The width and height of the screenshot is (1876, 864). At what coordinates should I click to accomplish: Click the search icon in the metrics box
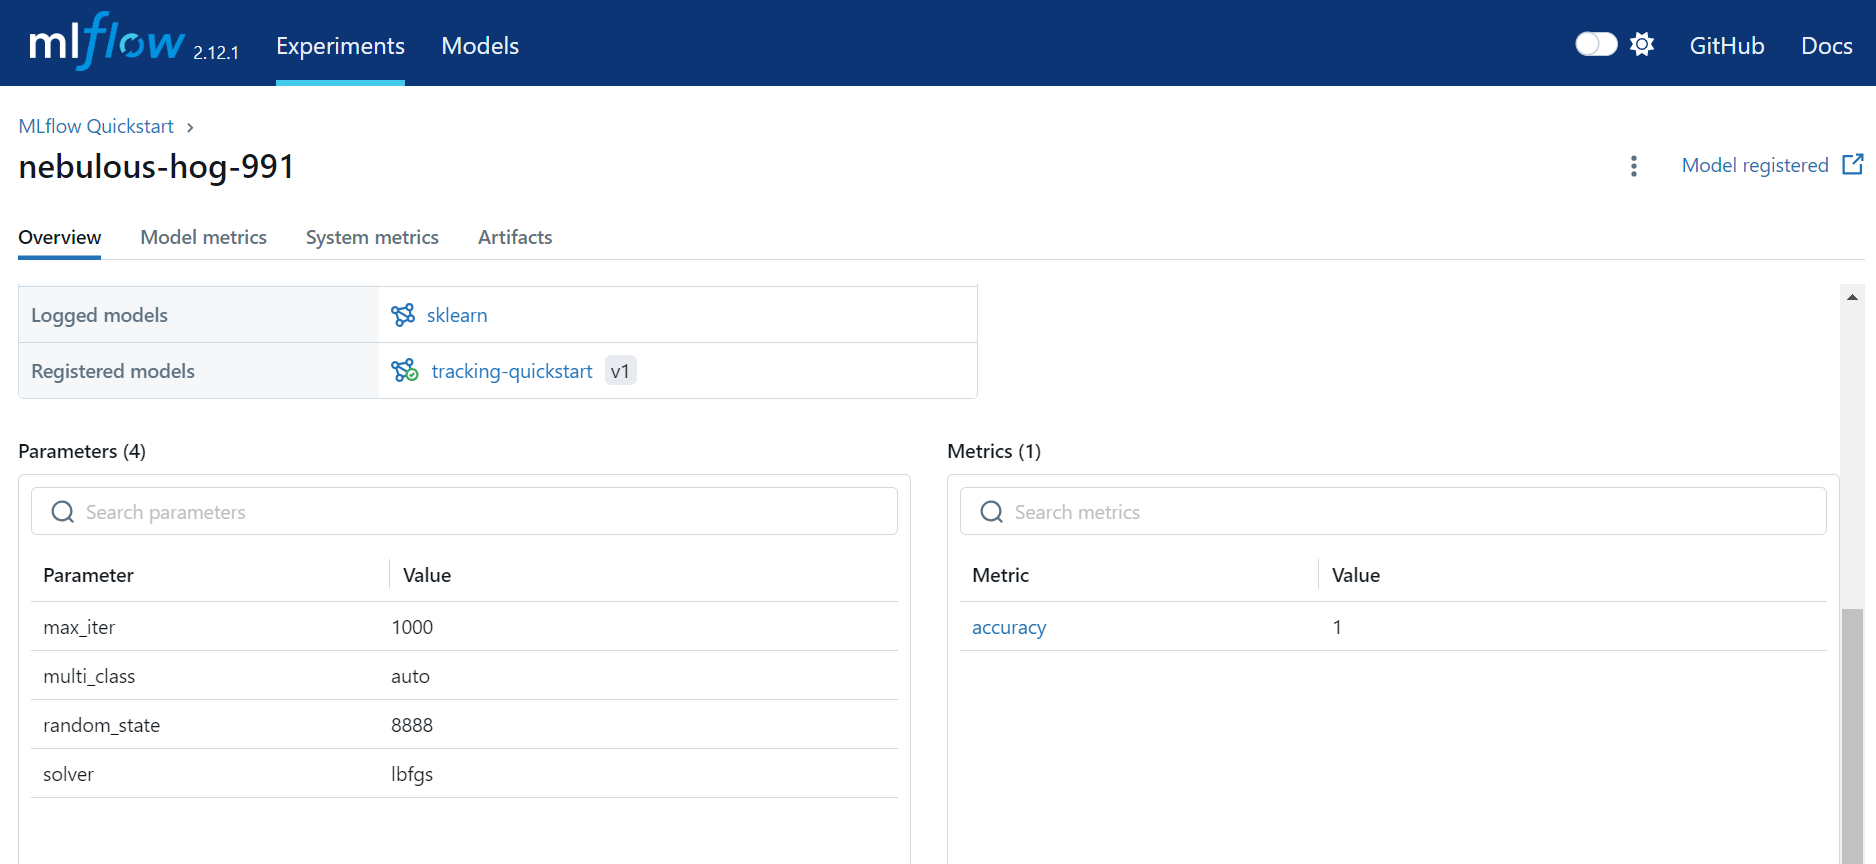click(x=992, y=512)
